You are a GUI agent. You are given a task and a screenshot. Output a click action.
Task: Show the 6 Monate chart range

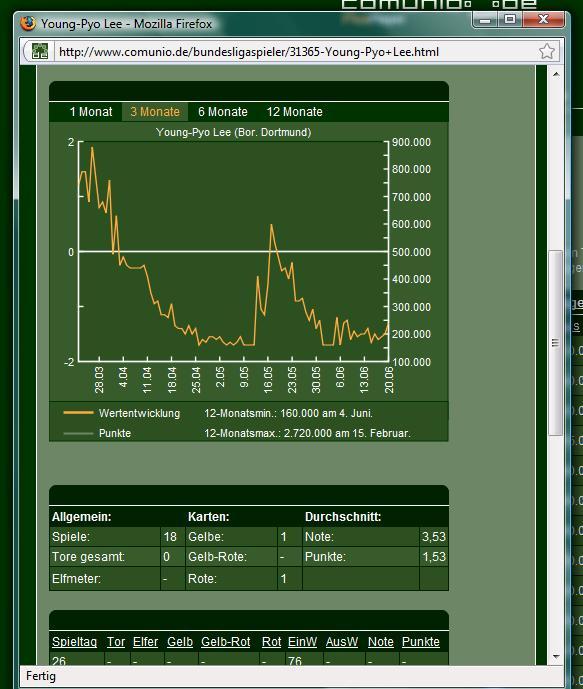[x=223, y=112]
